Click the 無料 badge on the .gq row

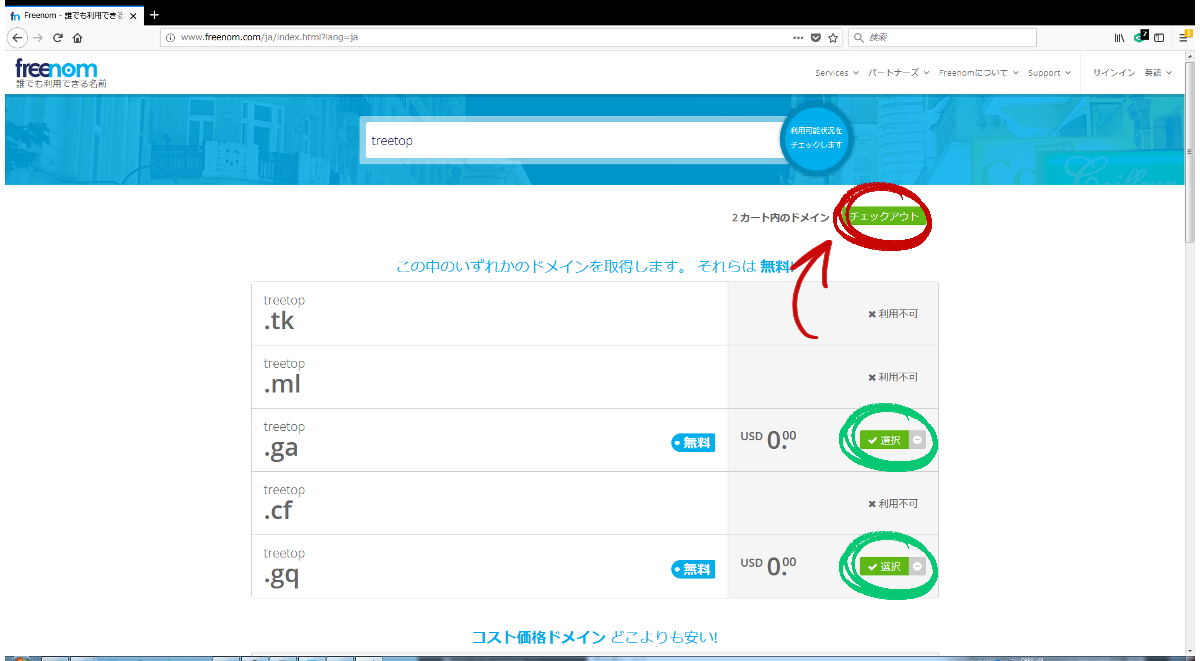click(693, 569)
